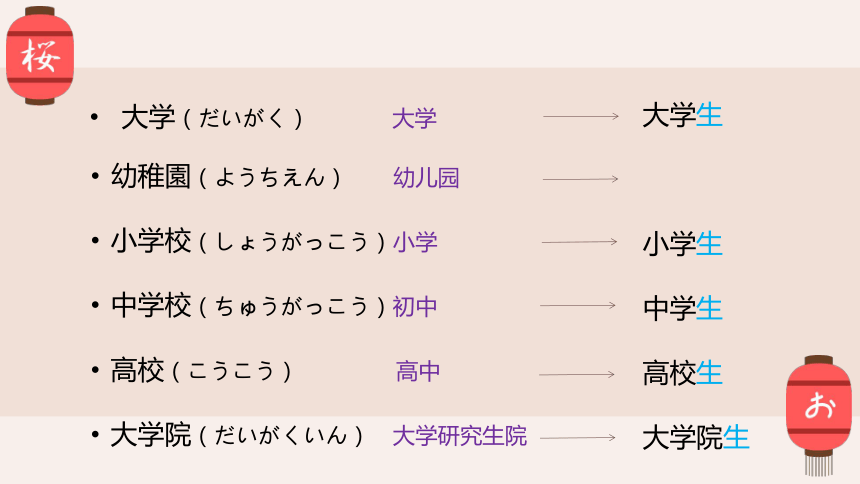The image size is (860, 484).
Task: Click the arrow after 大学研究生院
Action: click(578, 438)
